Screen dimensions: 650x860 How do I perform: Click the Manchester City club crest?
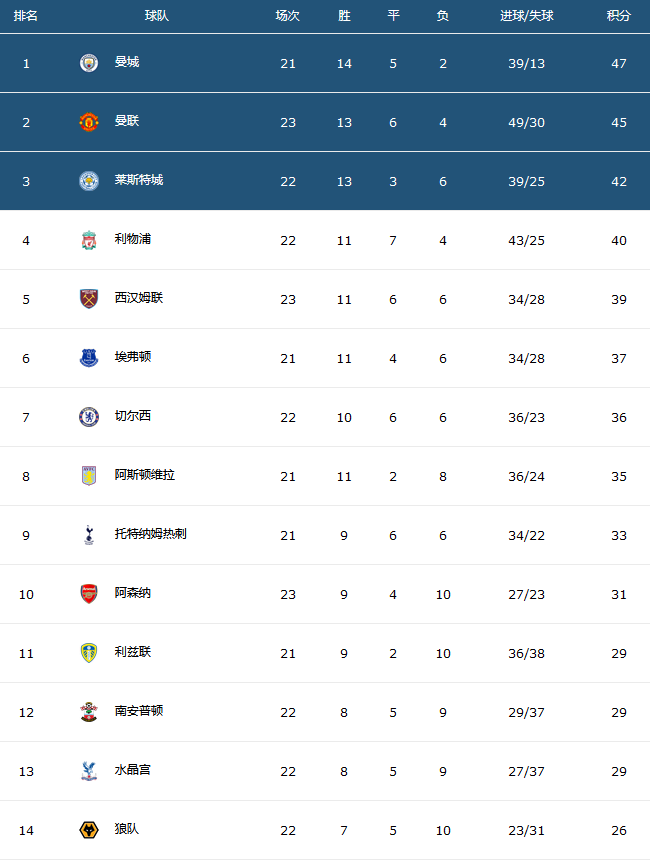point(89,63)
